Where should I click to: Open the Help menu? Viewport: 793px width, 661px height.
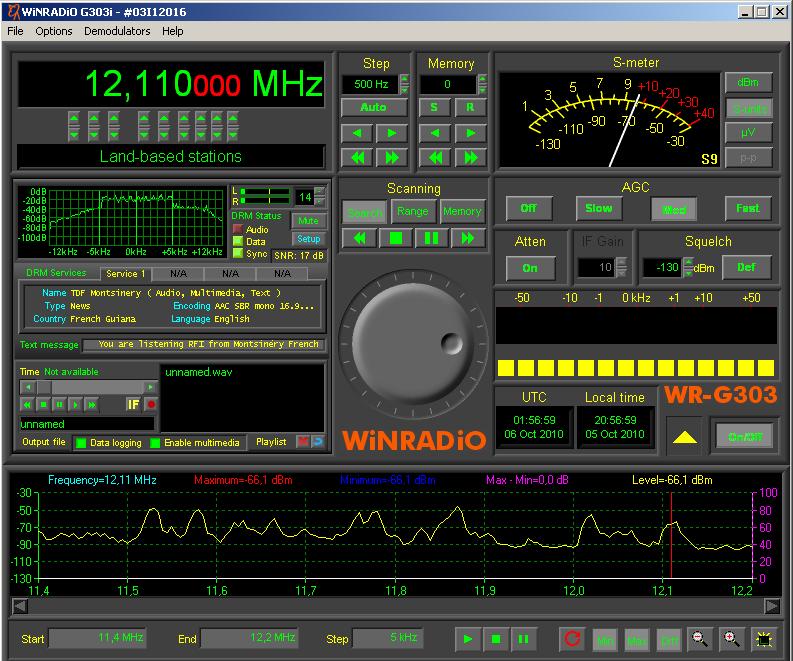pos(172,31)
